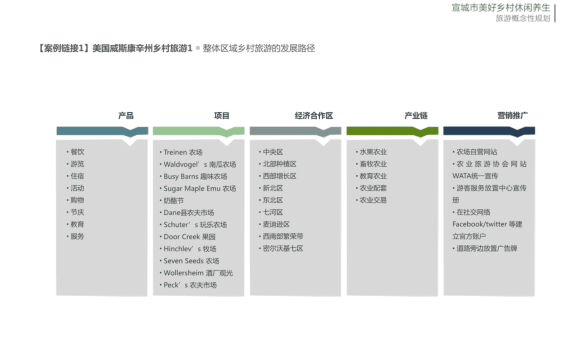570x360 pixels.
Task: Click the Facebook/twitter 等建 line
Action: click(x=487, y=224)
